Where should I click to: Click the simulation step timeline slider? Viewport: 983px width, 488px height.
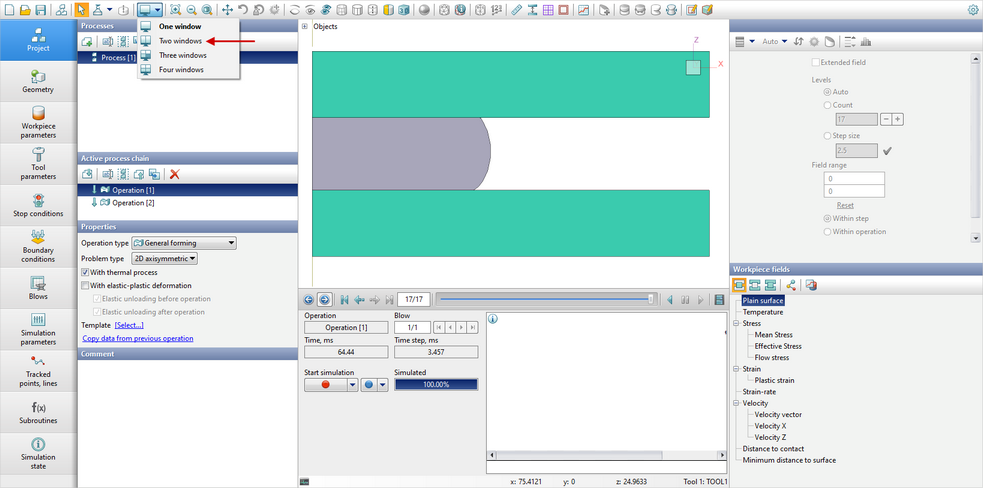(x=545, y=299)
